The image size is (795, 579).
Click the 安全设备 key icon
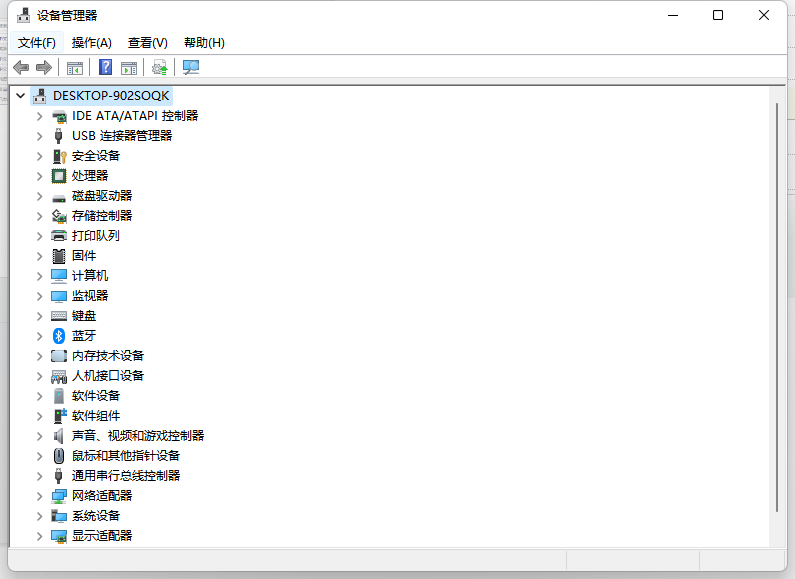(x=59, y=156)
